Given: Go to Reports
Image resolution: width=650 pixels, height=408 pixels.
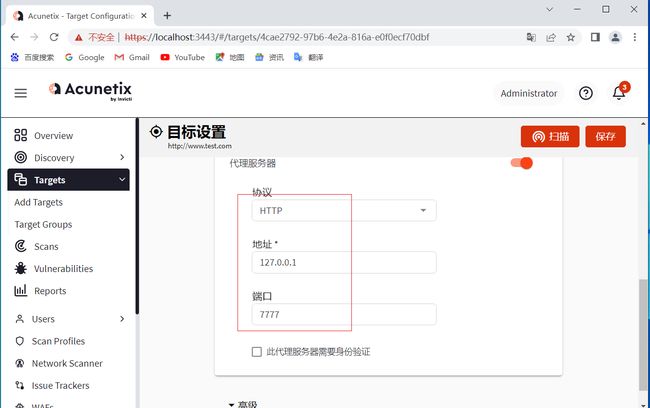Looking at the screenshot, I should [x=50, y=291].
